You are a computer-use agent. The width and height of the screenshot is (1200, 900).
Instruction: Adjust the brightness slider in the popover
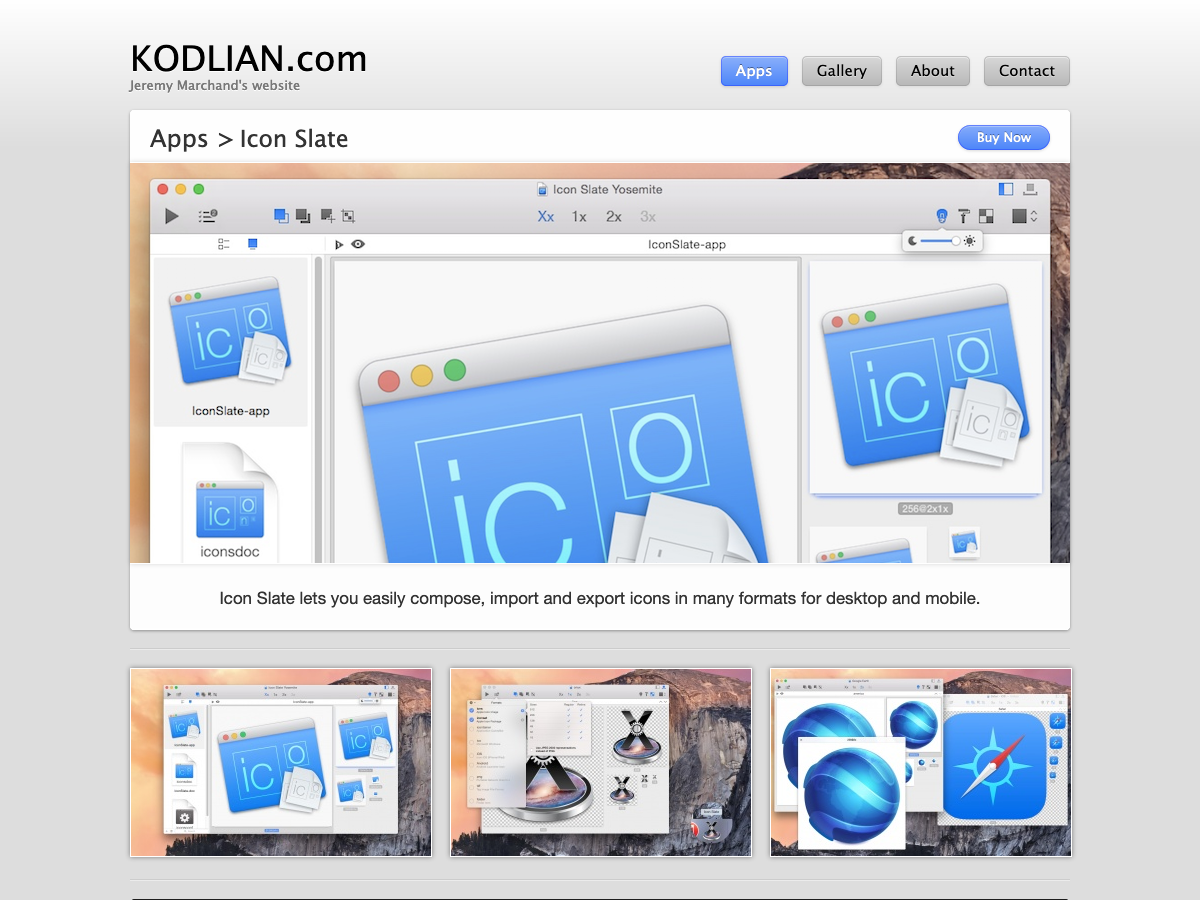pyautogui.click(x=941, y=241)
